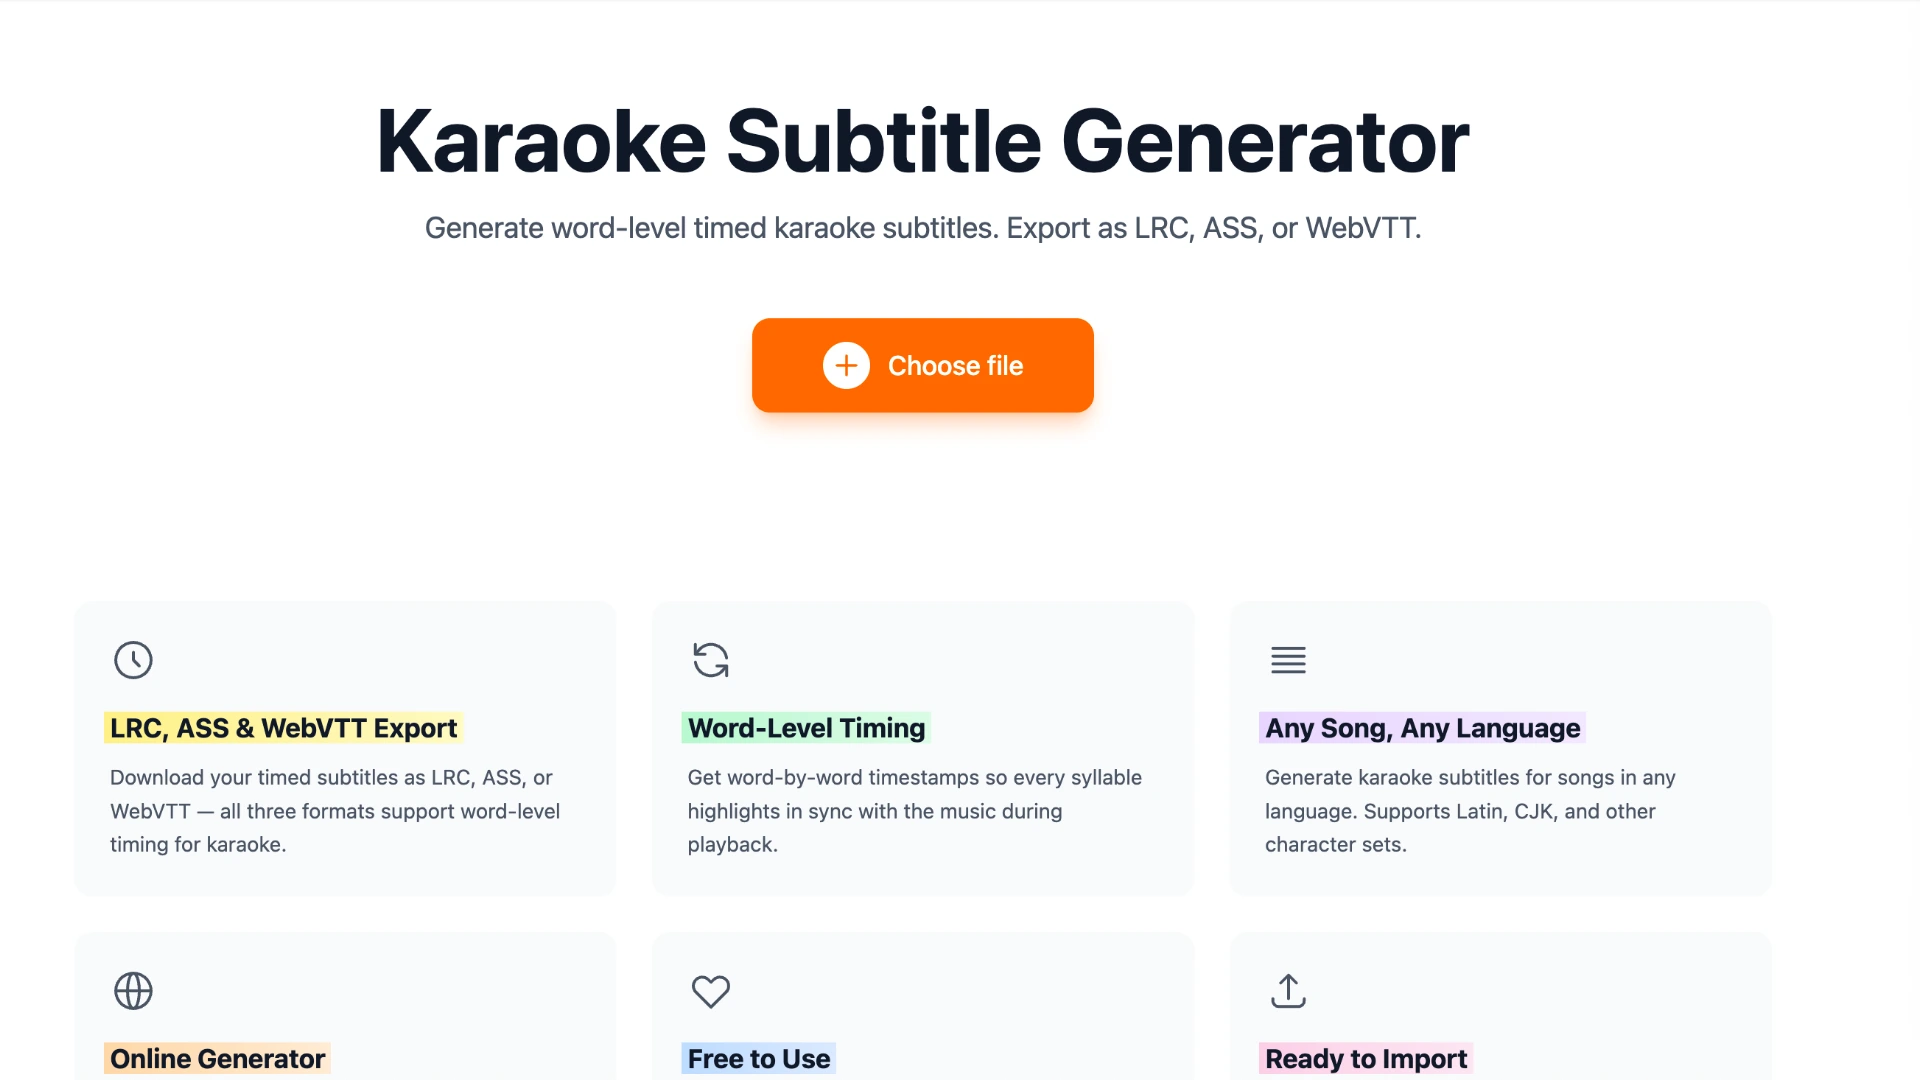Image resolution: width=1920 pixels, height=1080 pixels.
Task: Click the Online Generator highlighted heading
Action: click(217, 1058)
